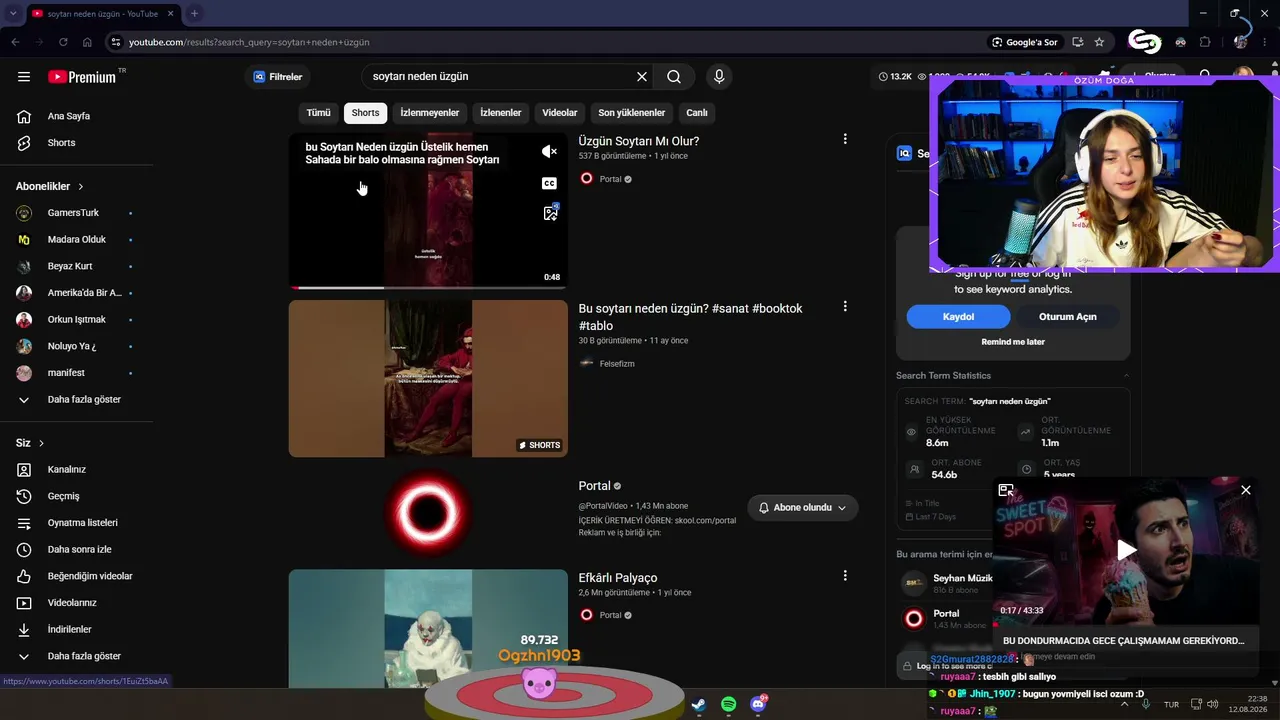Select the İzlenenler filter chip
The height and width of the screenshot is (720, 1280).
click(x=500, y=113)
